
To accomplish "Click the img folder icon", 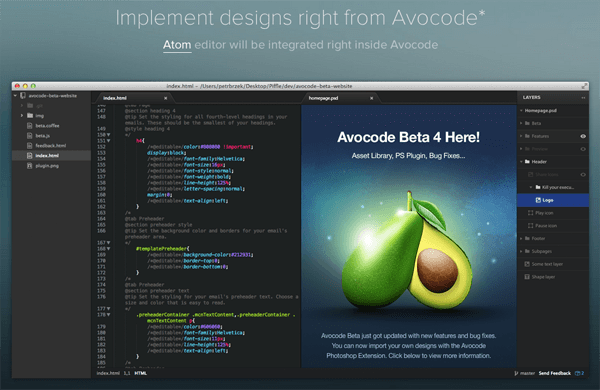I will click(x=30, y=116).
